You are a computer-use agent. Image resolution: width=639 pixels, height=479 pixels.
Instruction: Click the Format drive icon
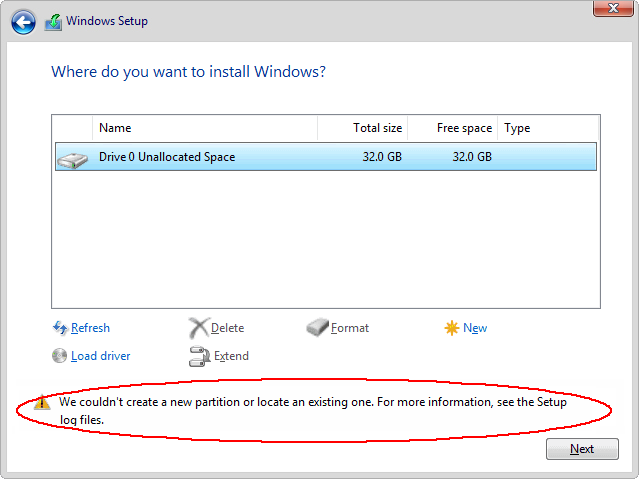[317, 327]
